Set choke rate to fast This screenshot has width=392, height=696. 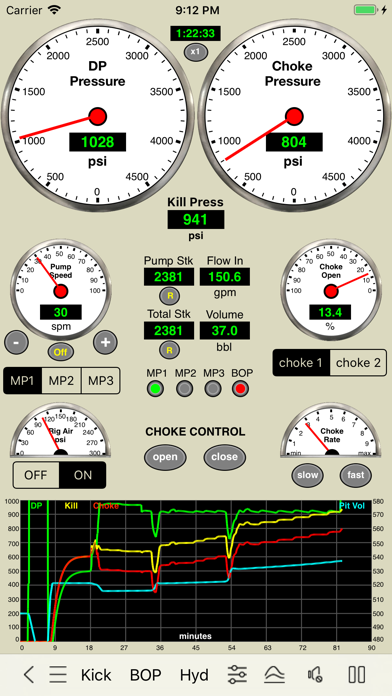click(x=356, y=475)
